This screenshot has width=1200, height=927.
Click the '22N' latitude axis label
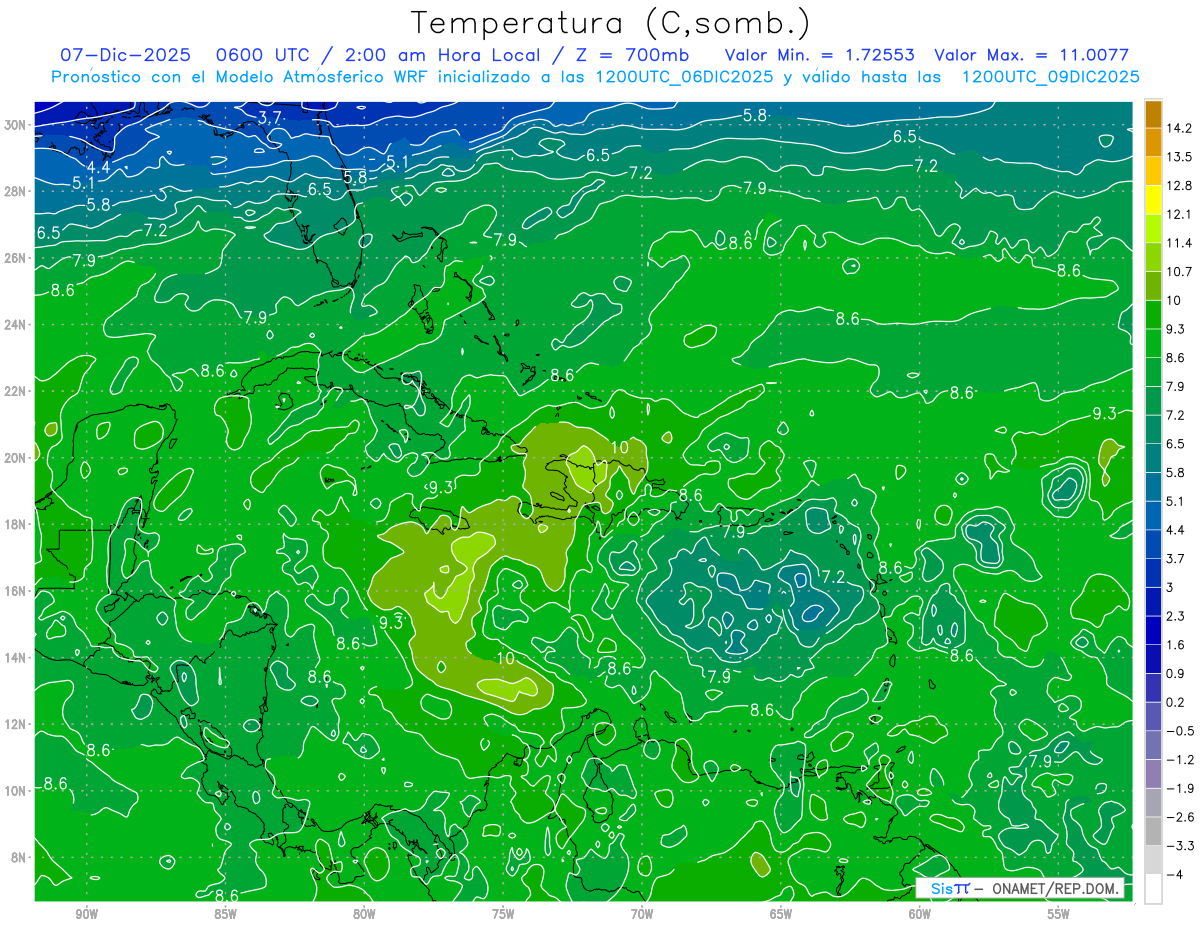[x=15, y=391]
